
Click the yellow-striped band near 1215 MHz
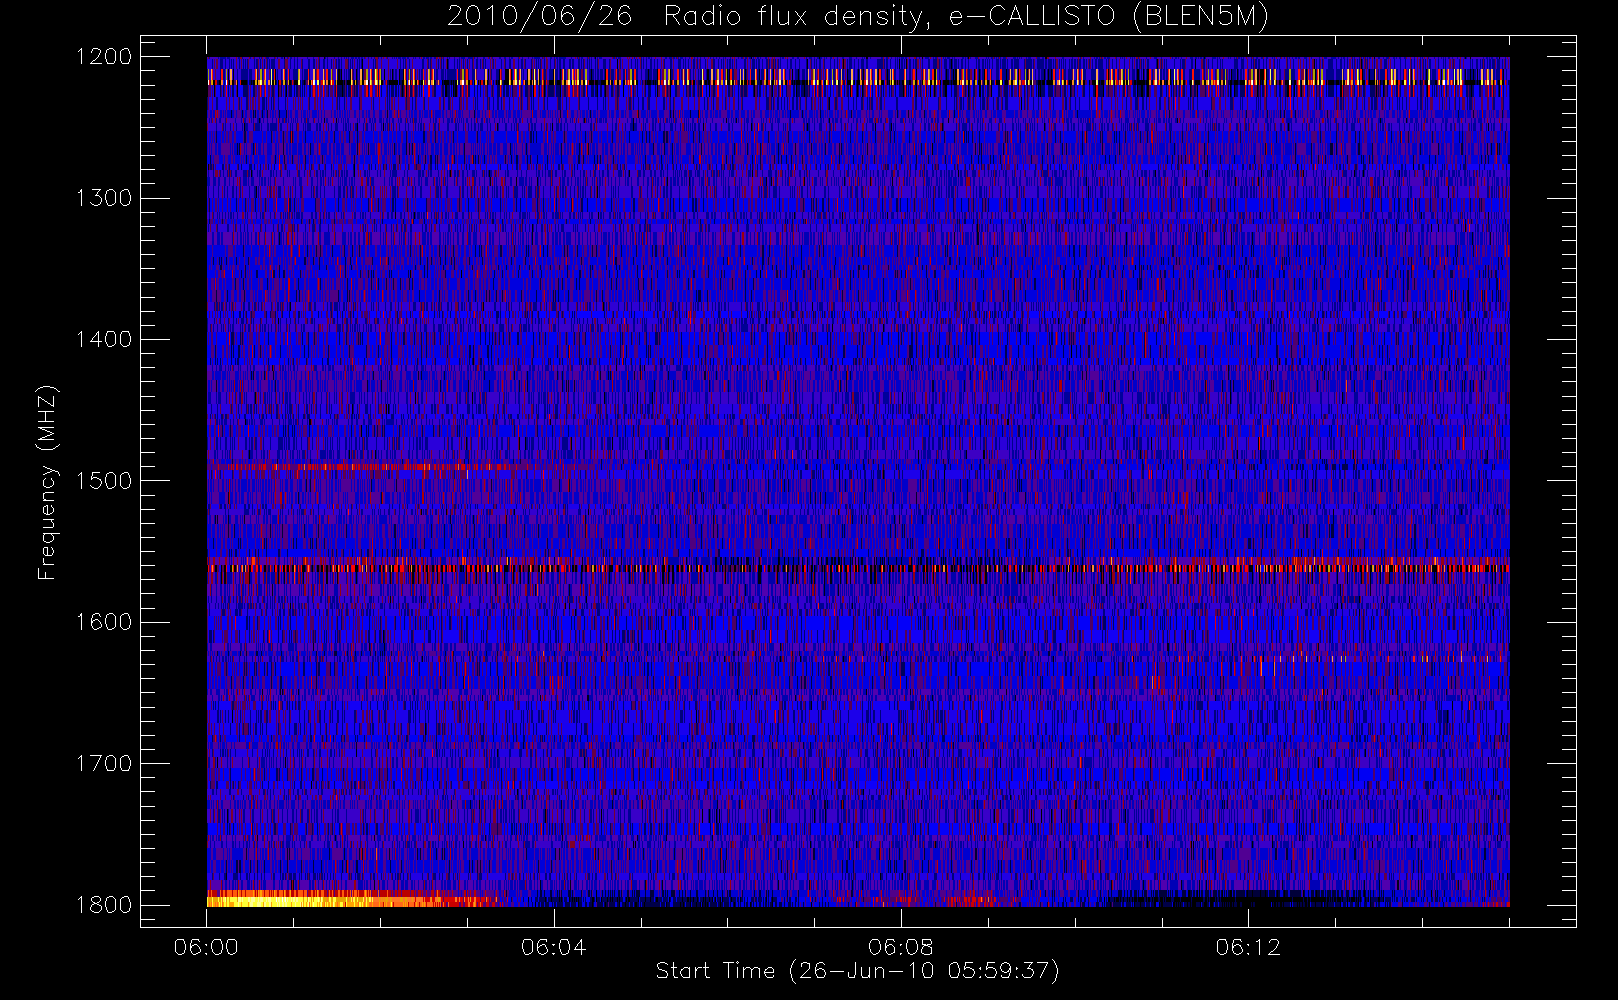[858, 77]
